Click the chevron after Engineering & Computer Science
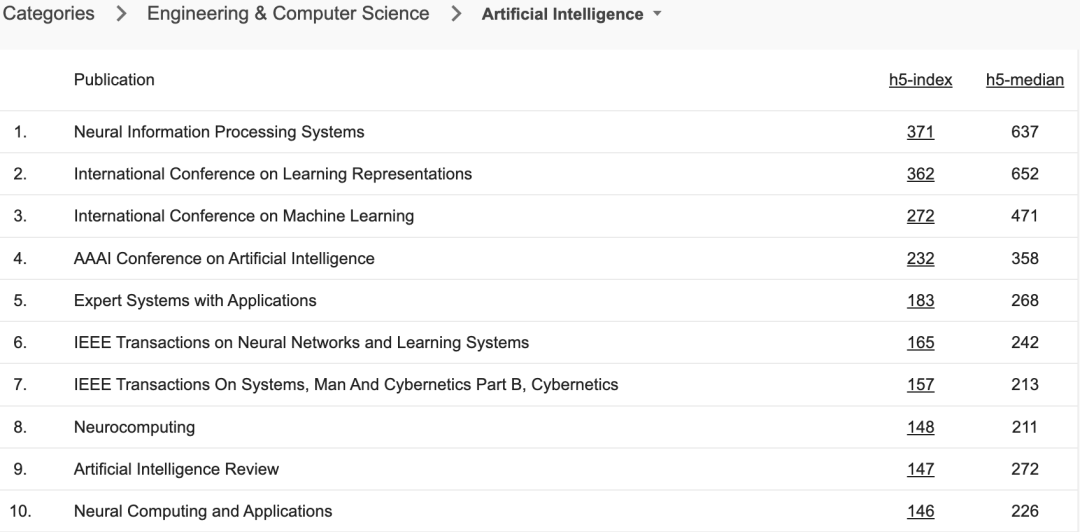This screenshot has height=532, width=1080. pos(456,14)
